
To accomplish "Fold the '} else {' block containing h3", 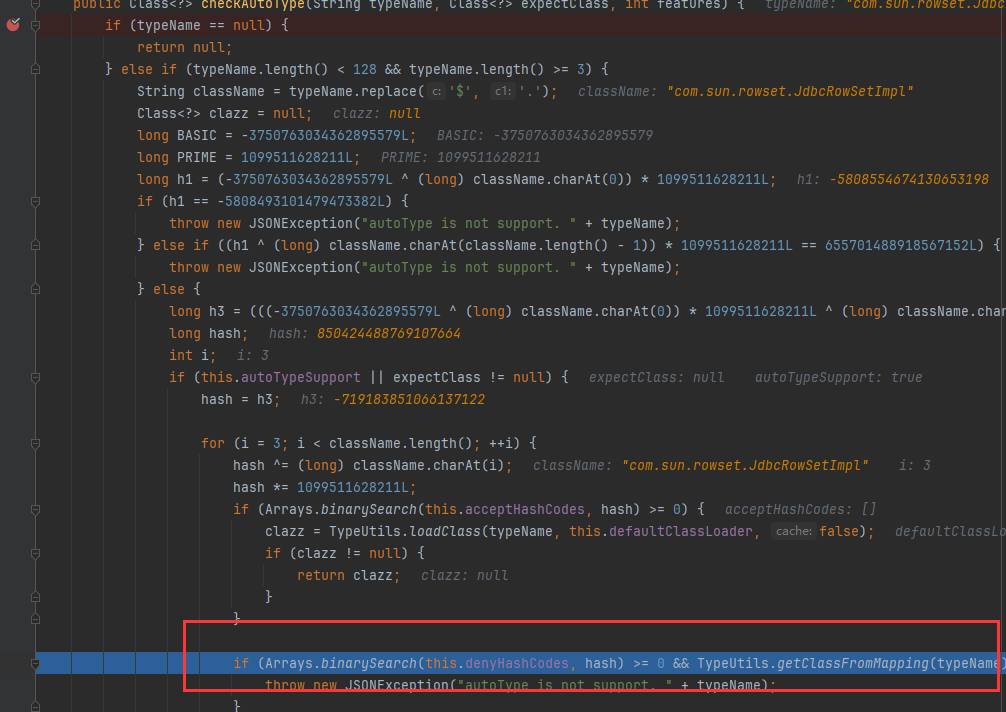I will [36, 289].
